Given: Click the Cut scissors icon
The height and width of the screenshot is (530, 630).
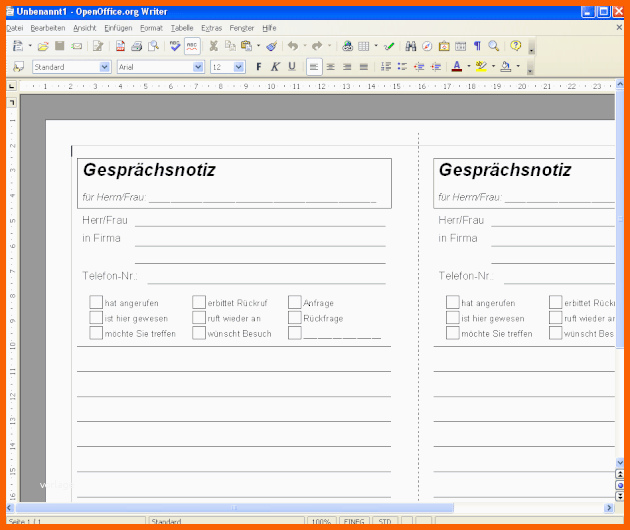Looking at the screenshot, I should tap(213, 46).
